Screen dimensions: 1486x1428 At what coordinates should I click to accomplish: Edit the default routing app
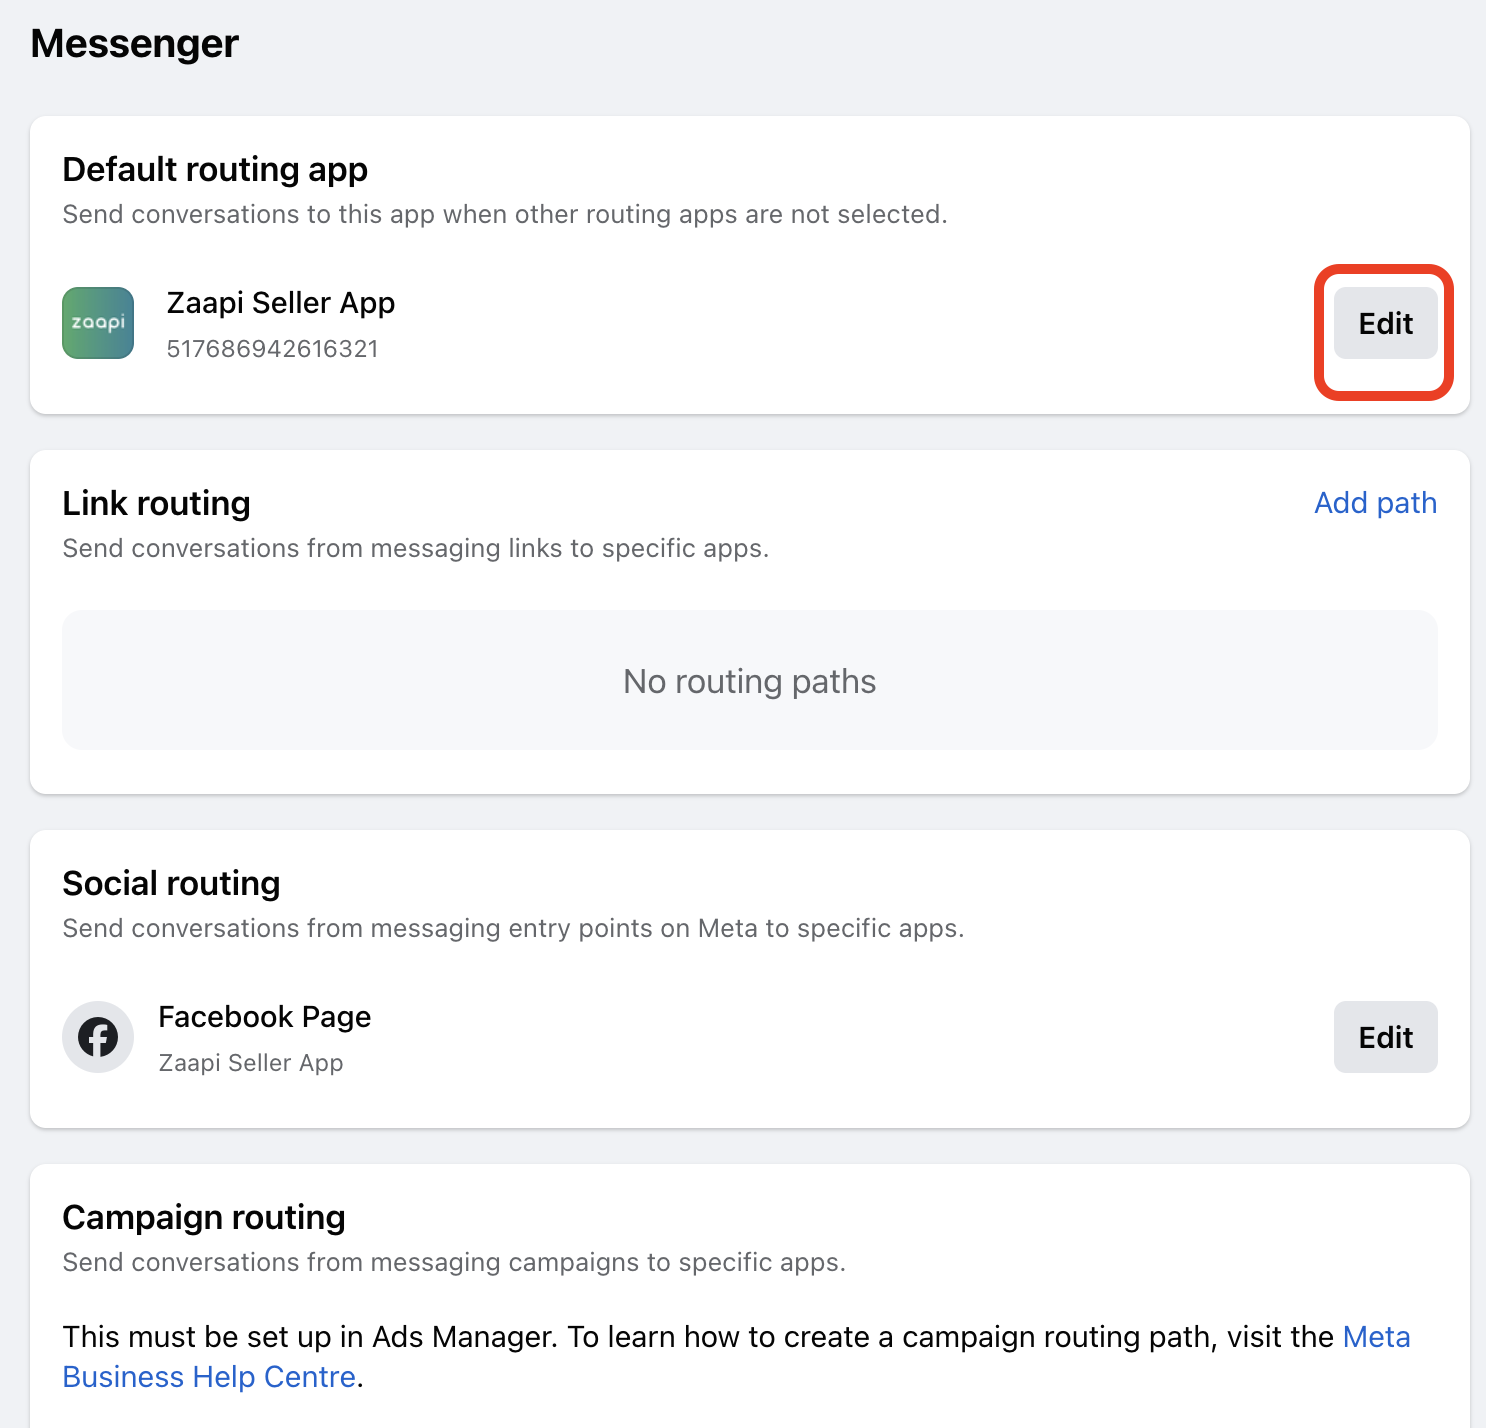point(1385,324)
